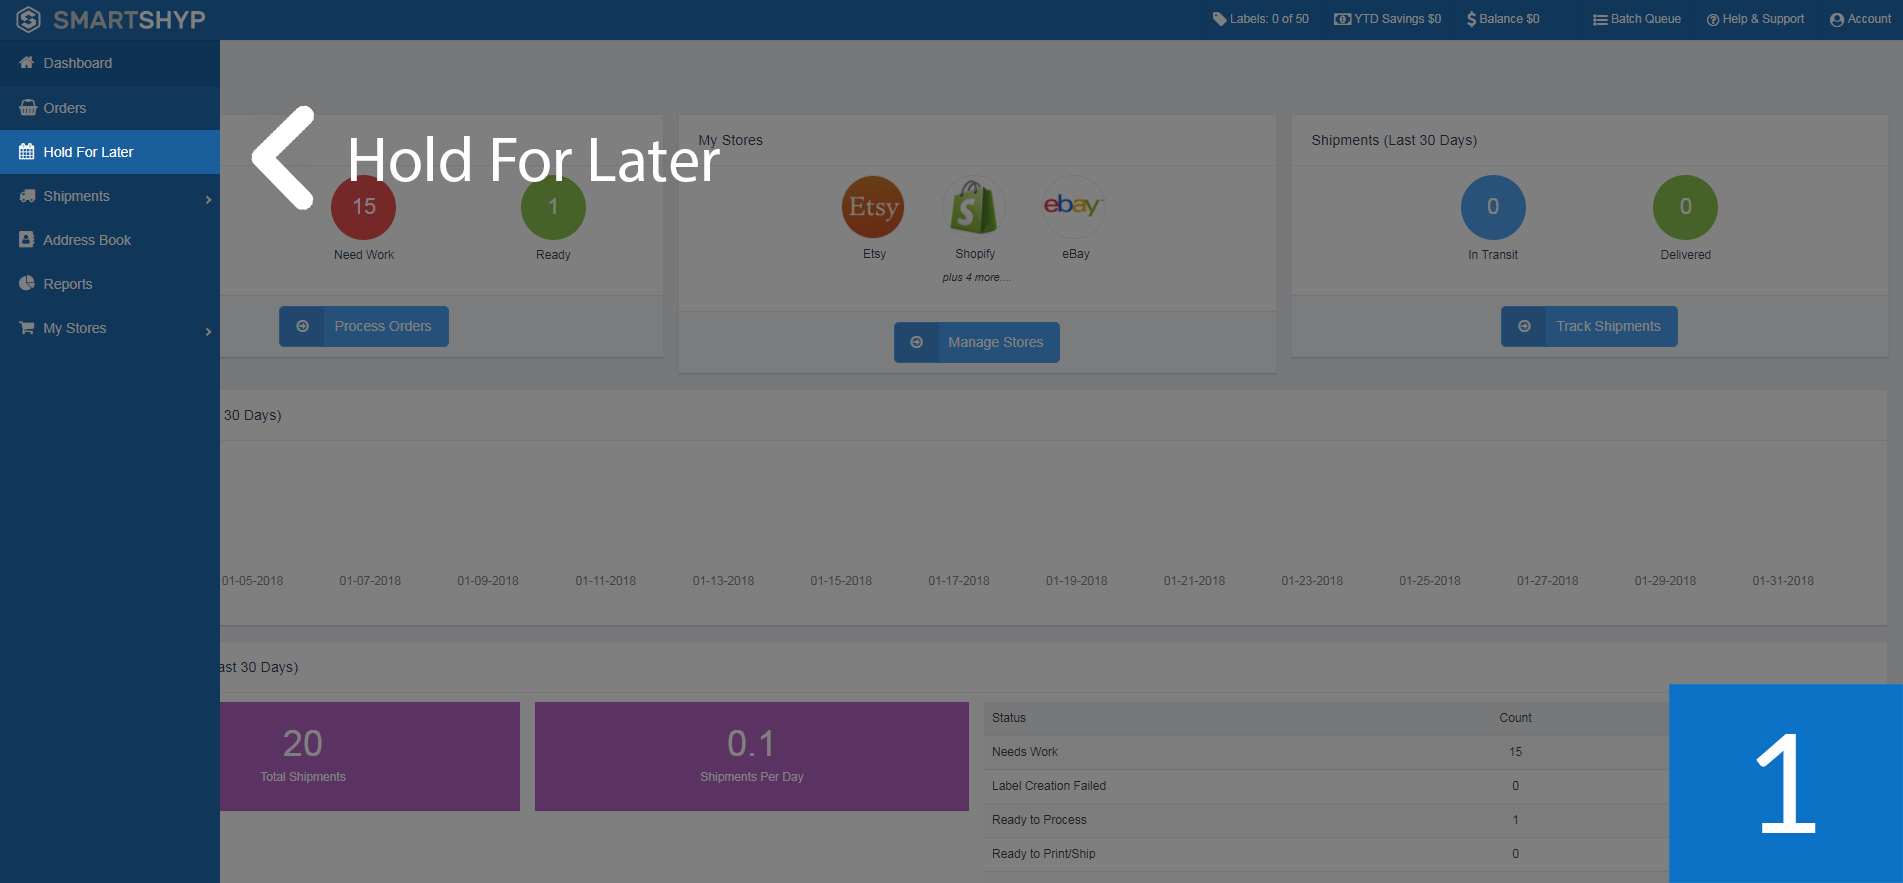Click the Manage Stores button
1903x883 pixels.
click(x=977, y=342)
